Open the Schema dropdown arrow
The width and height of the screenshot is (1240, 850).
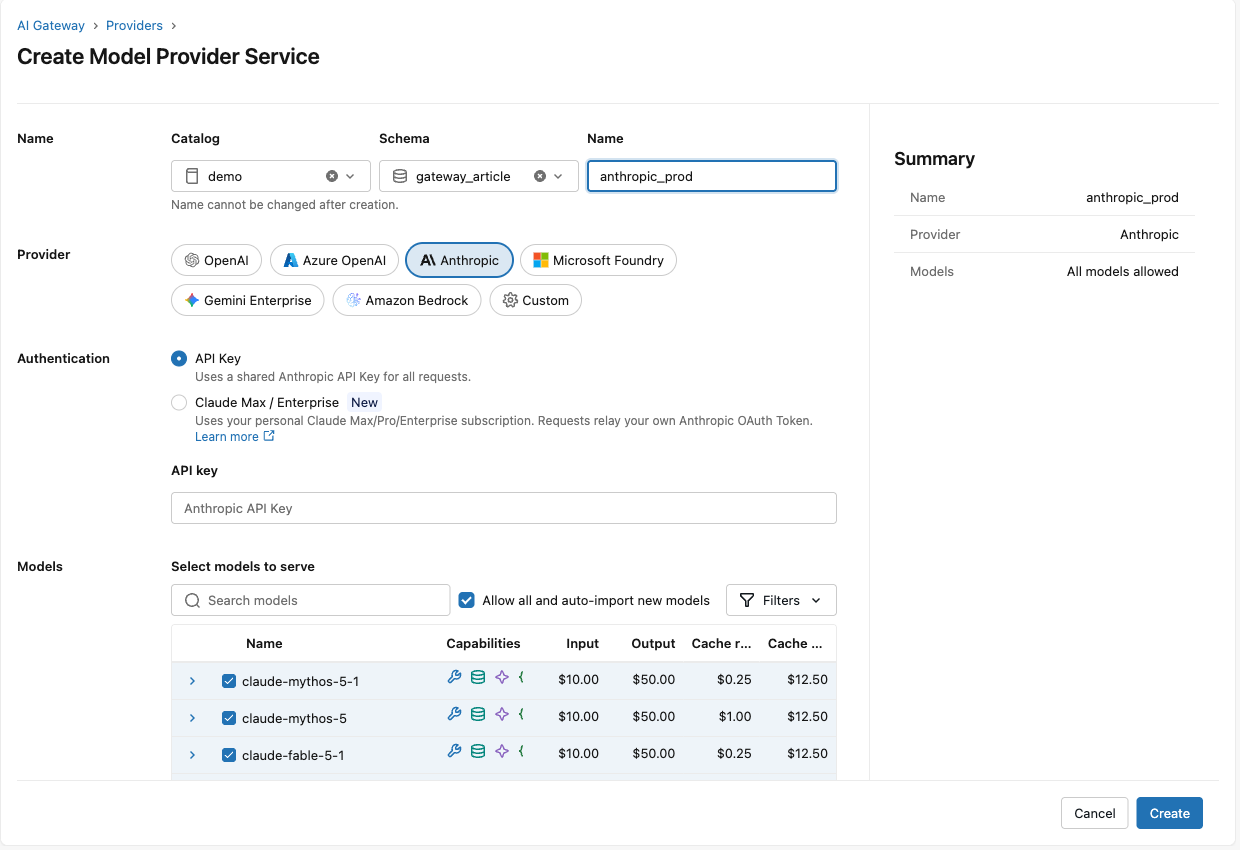point(558,176)
